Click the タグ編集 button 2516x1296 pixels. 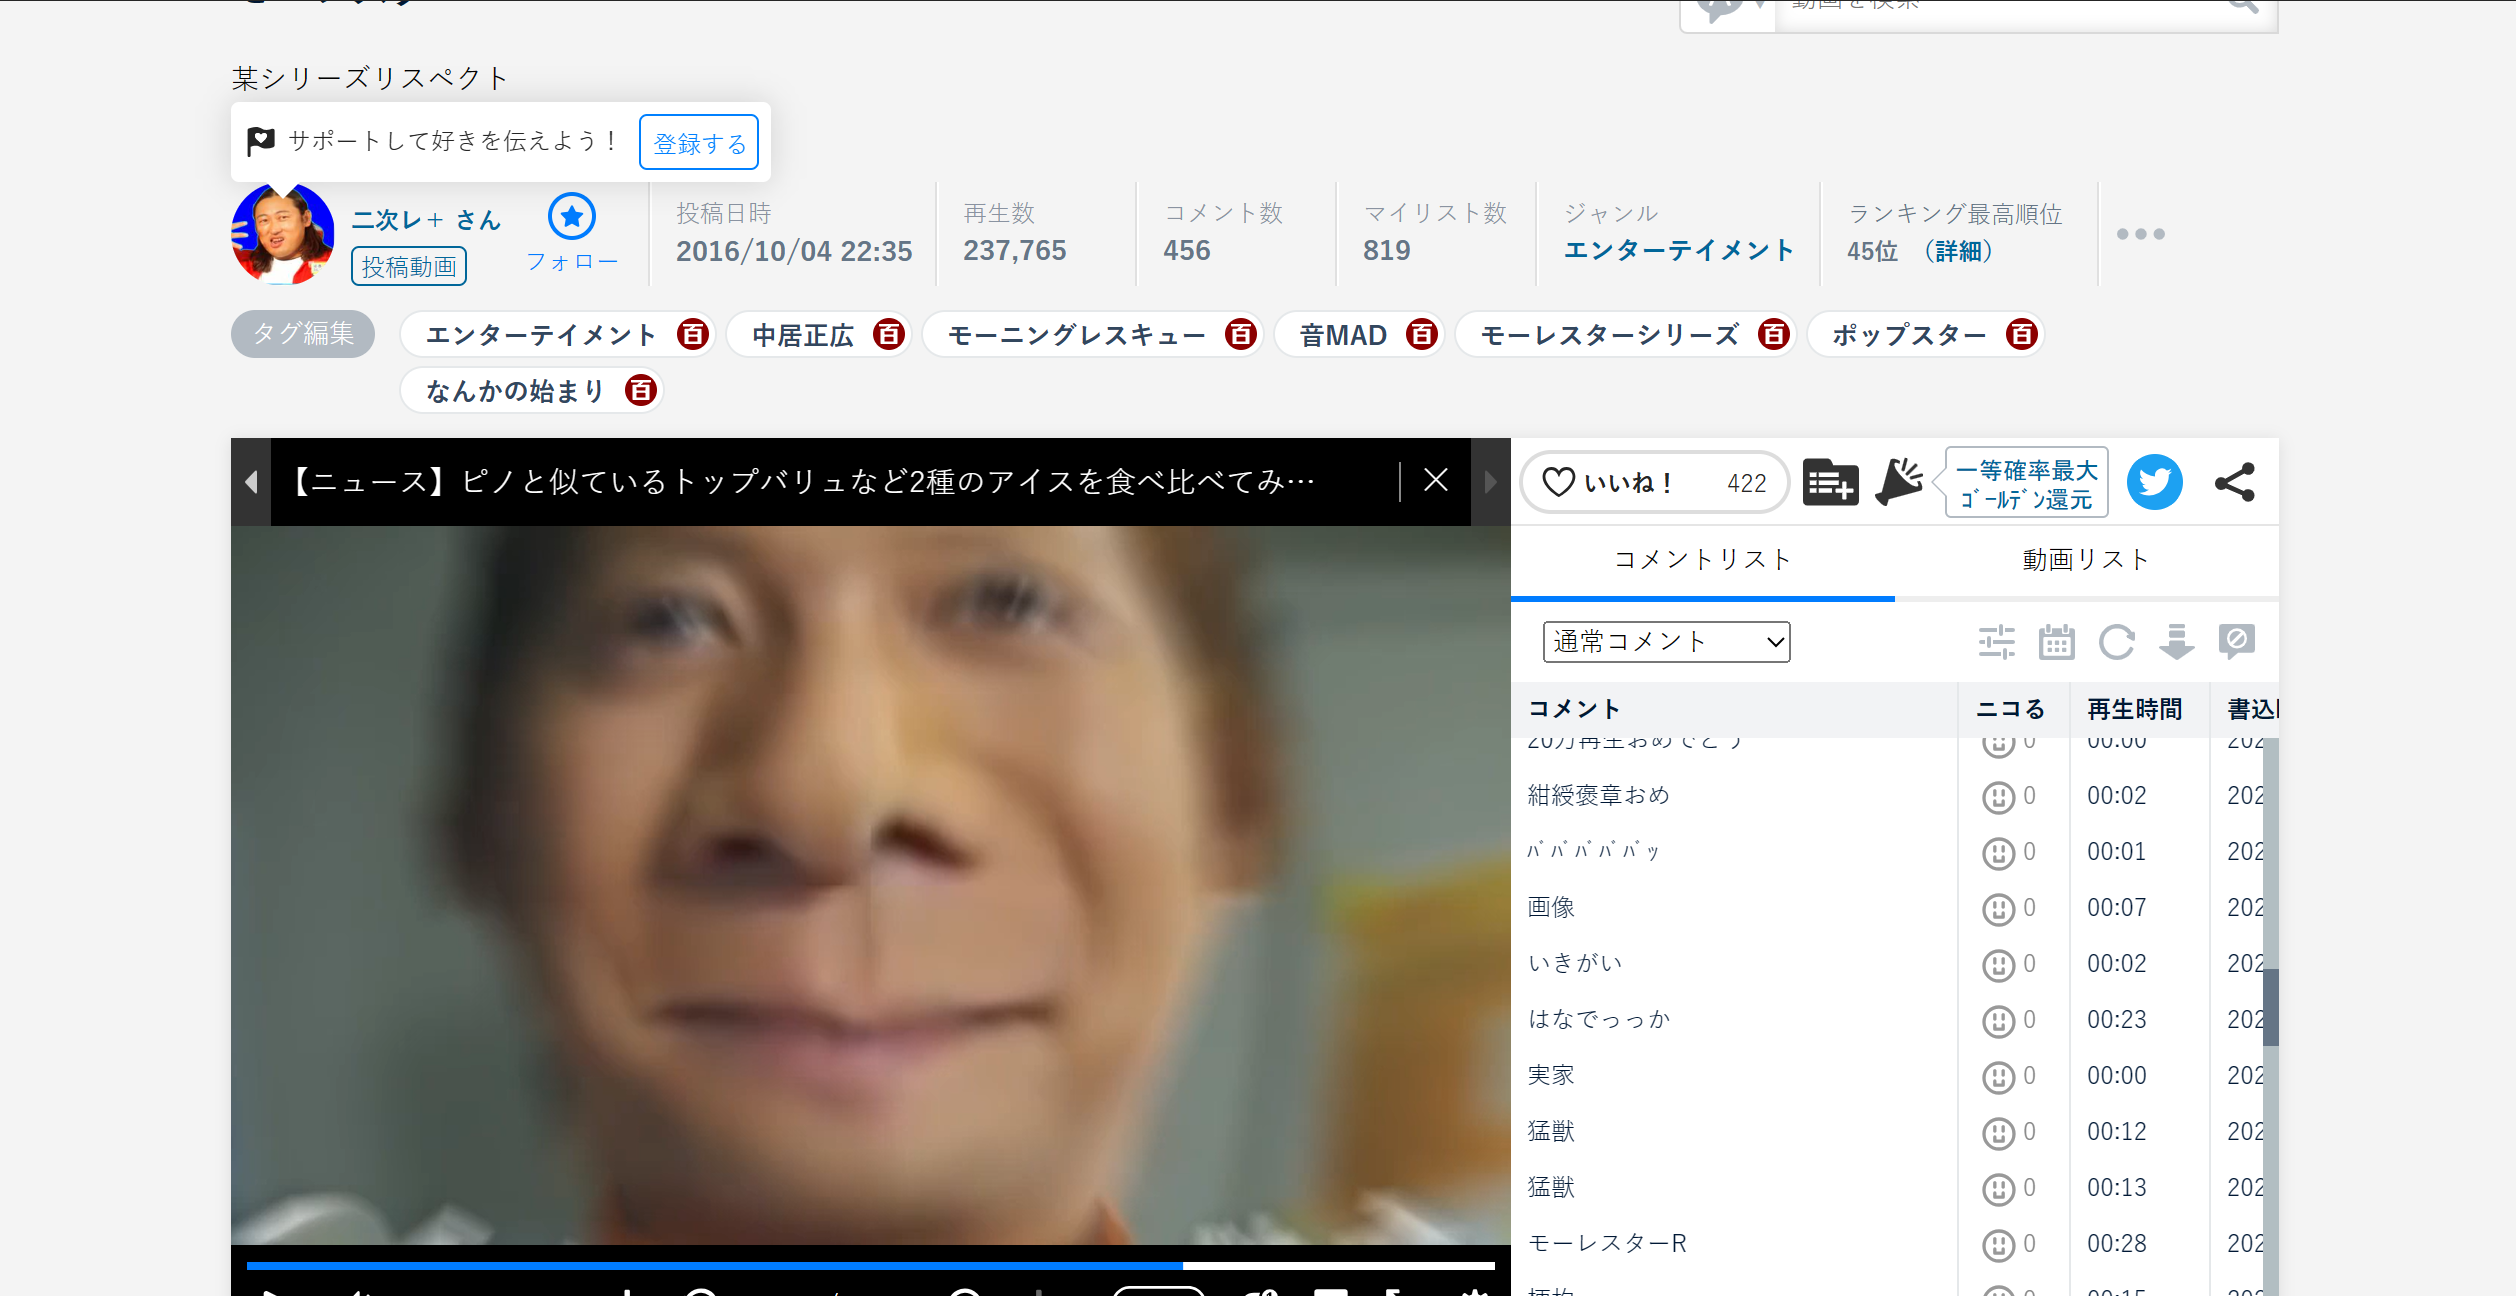(303, 333)
